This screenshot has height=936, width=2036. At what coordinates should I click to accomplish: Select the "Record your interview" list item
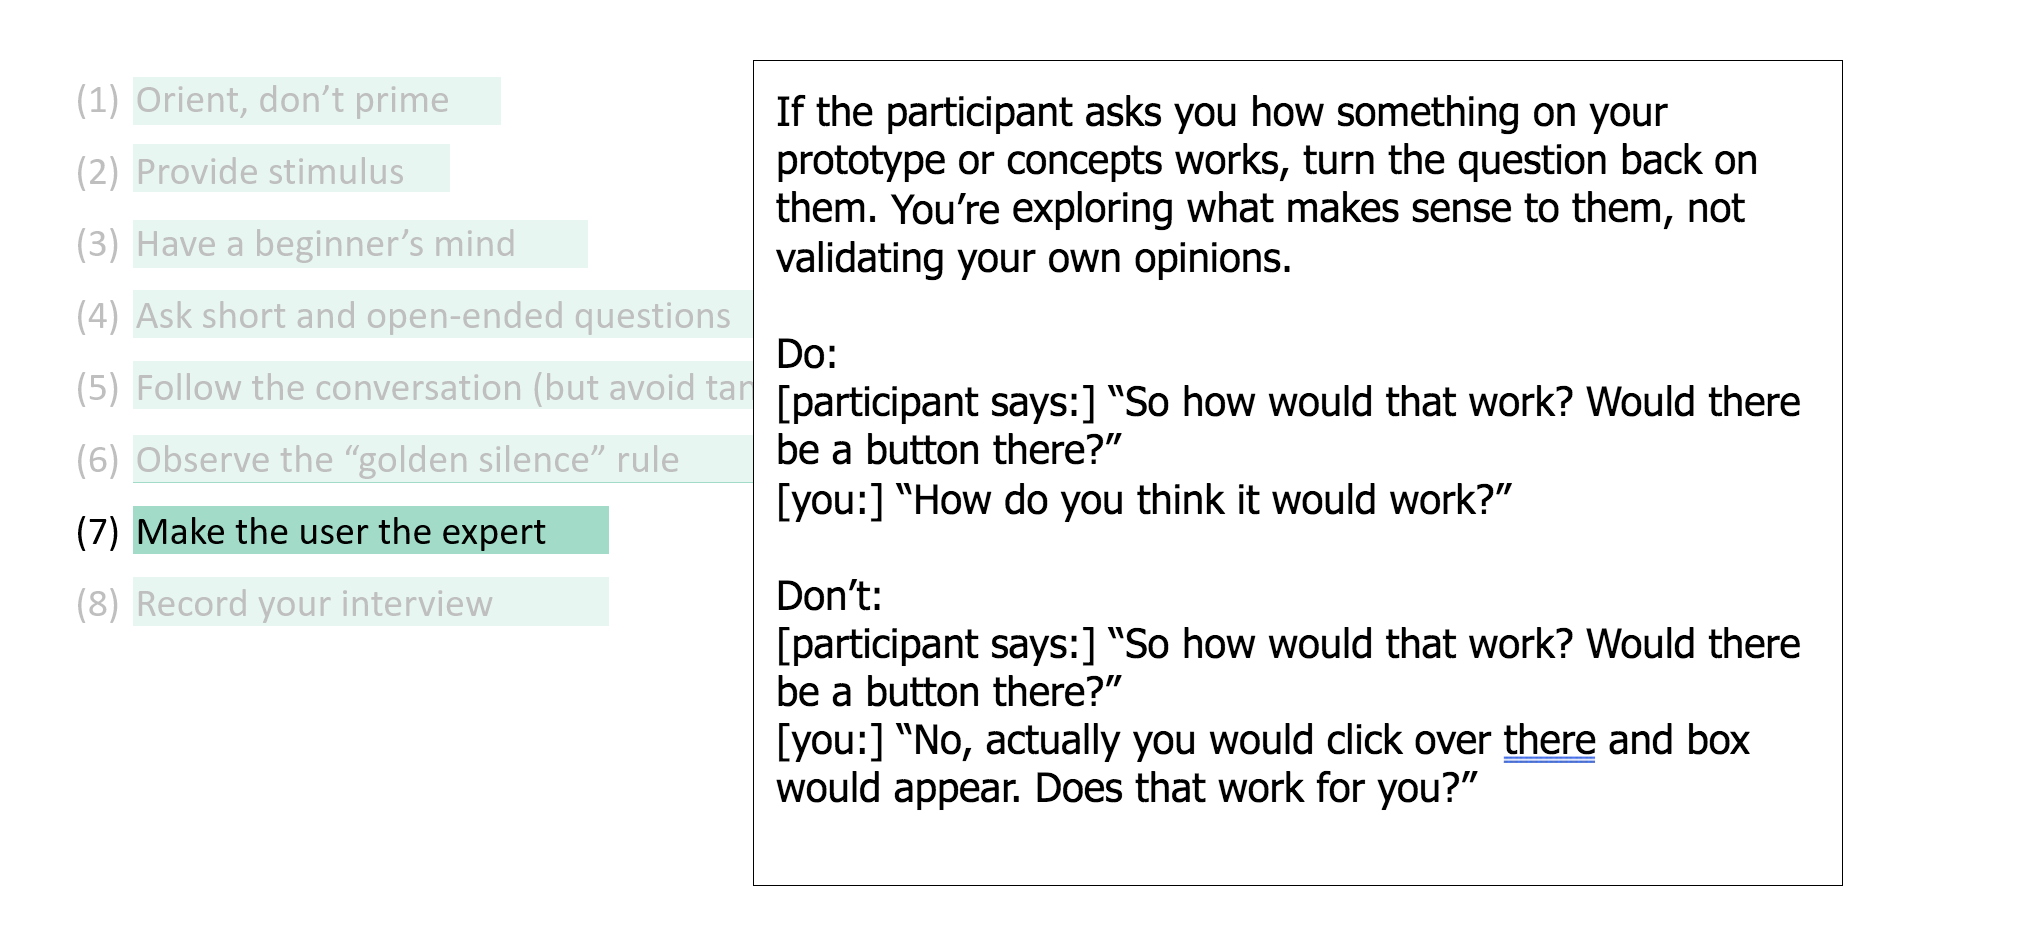[371, 602]
